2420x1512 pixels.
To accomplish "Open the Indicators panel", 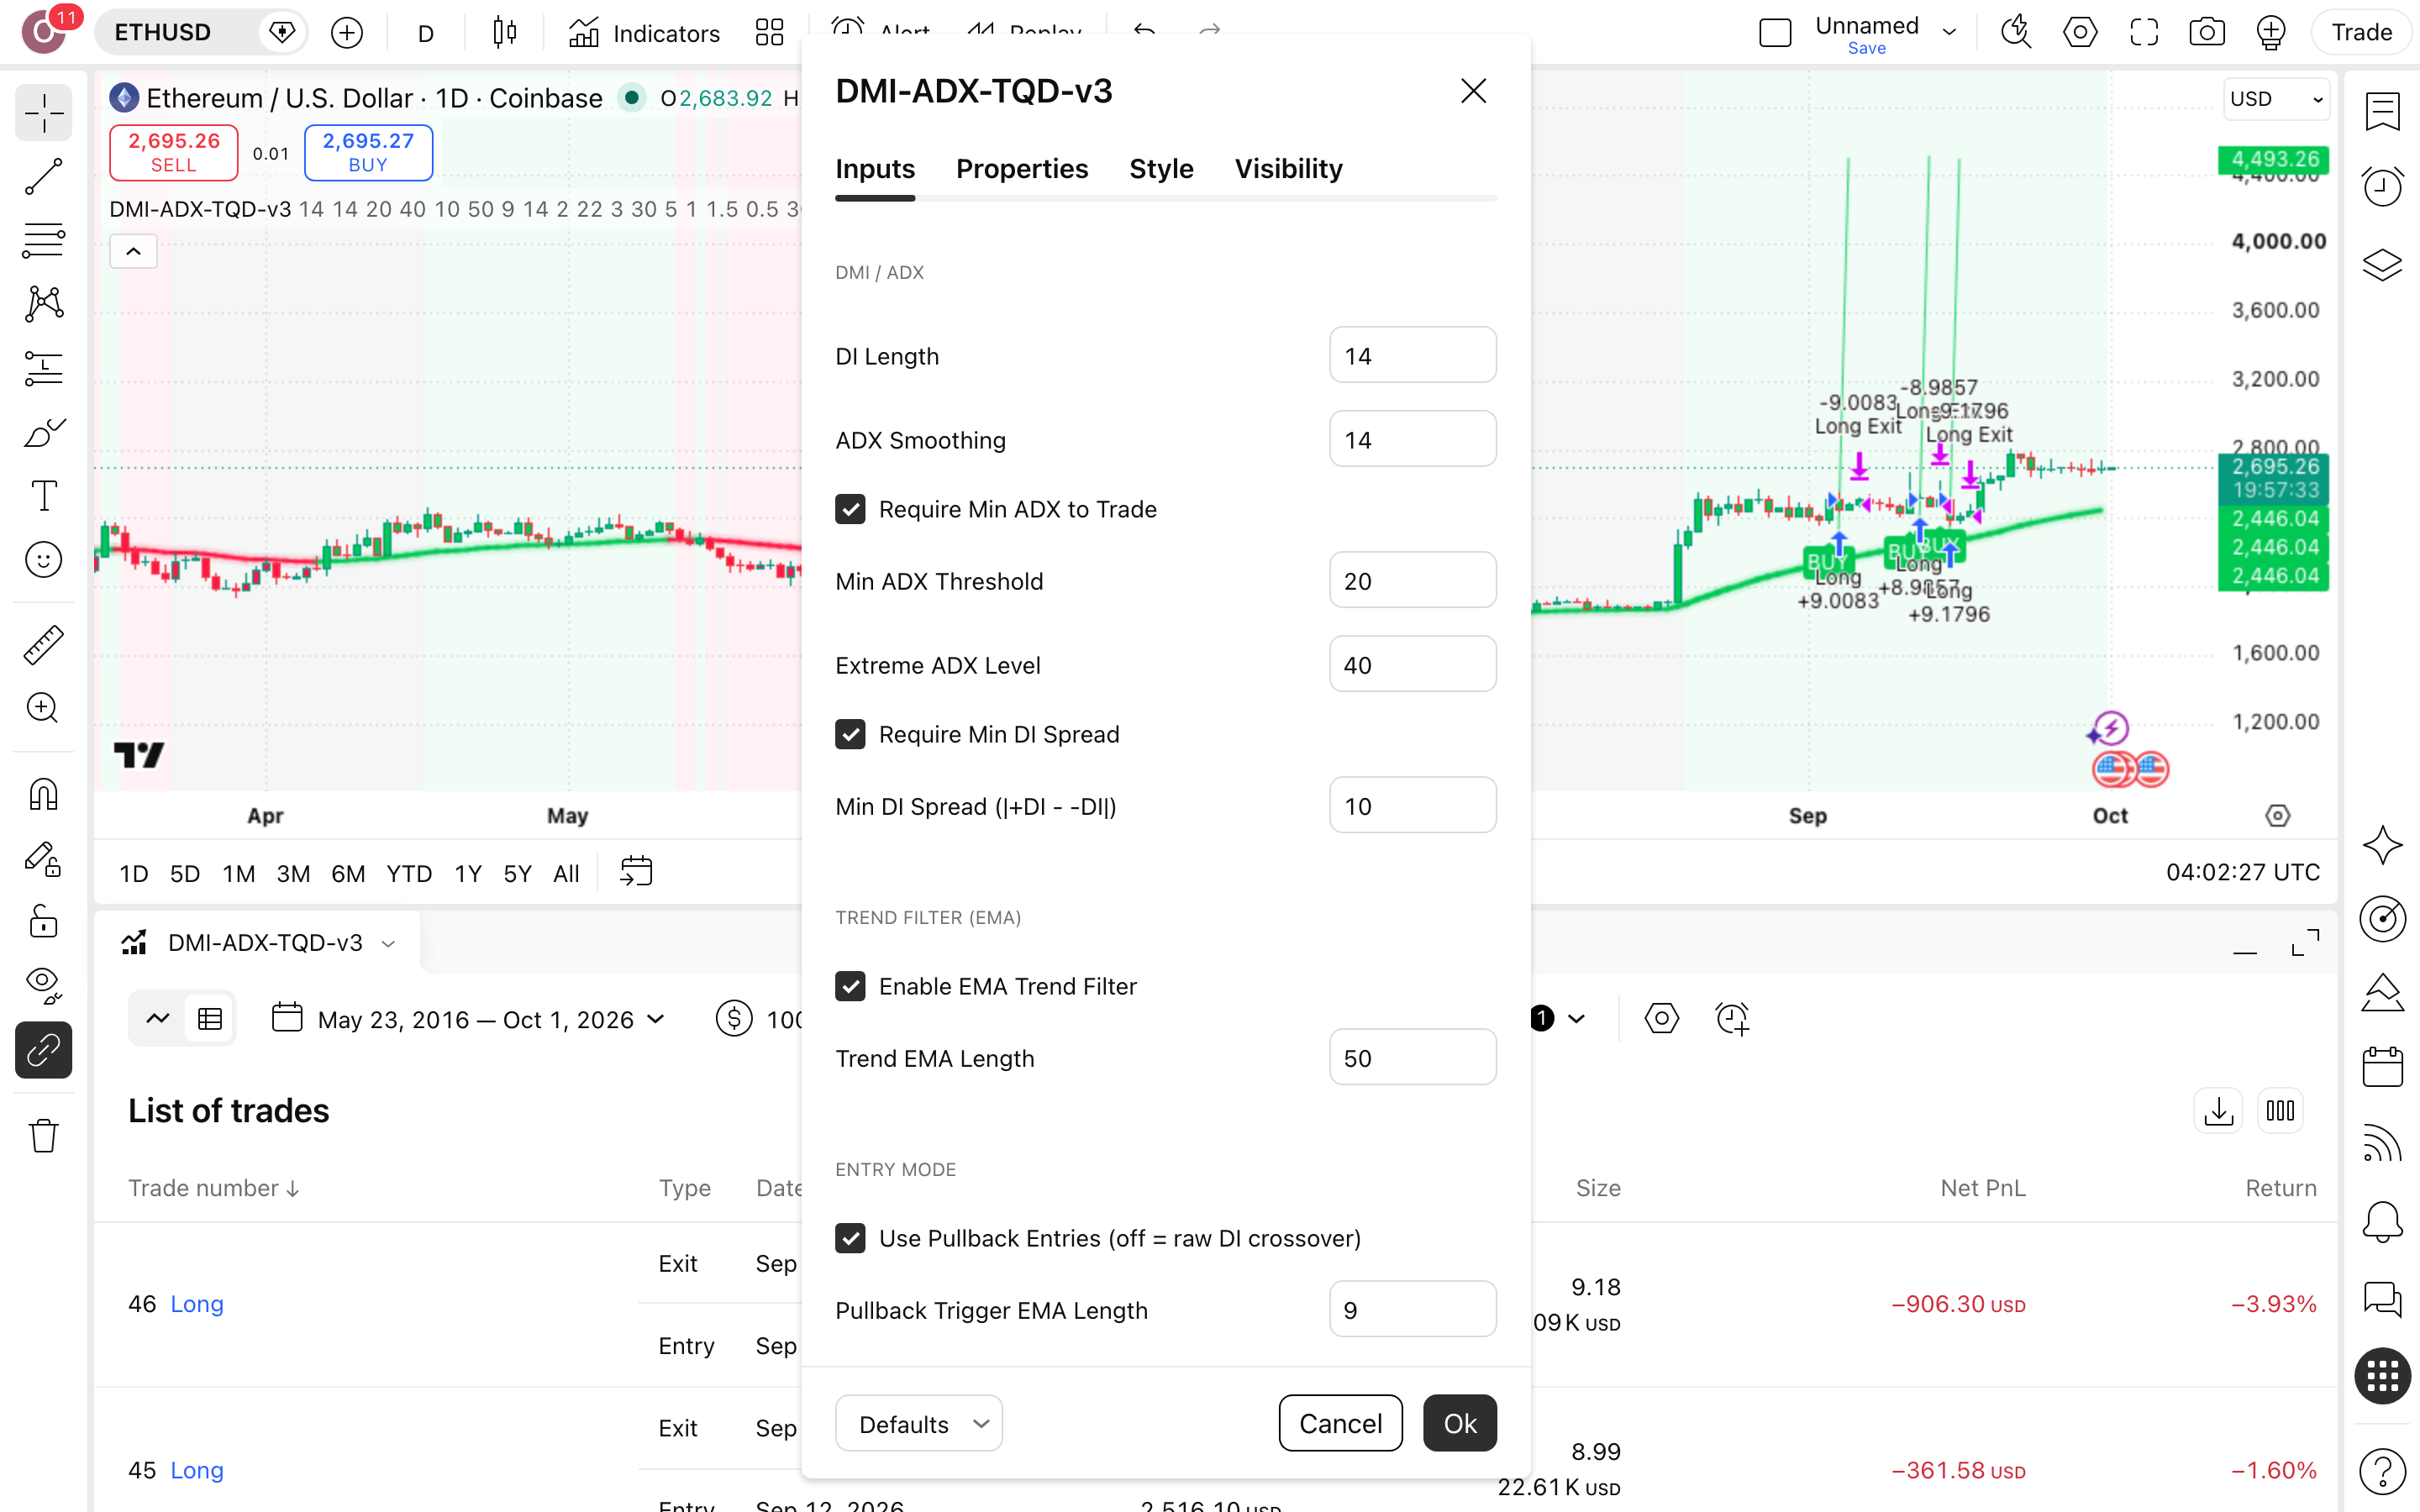I will (x=644, y=33).
